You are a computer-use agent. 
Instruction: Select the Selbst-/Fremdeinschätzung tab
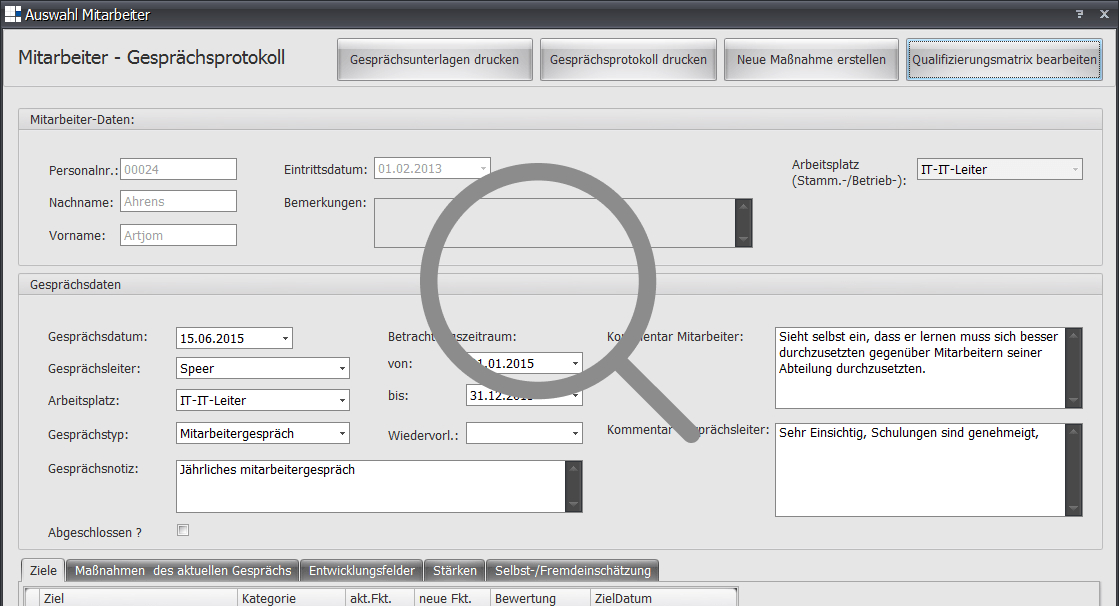coord(572,570)
